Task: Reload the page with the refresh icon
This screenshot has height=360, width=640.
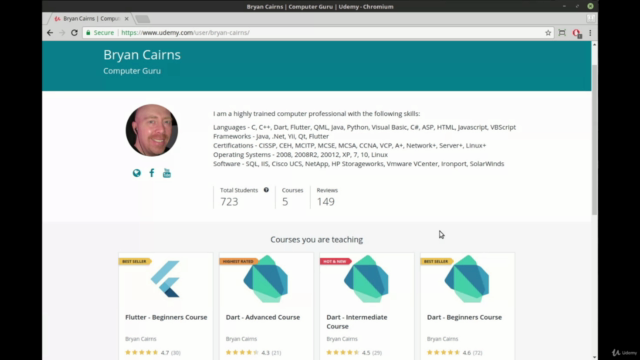Action: click(74, 33)
